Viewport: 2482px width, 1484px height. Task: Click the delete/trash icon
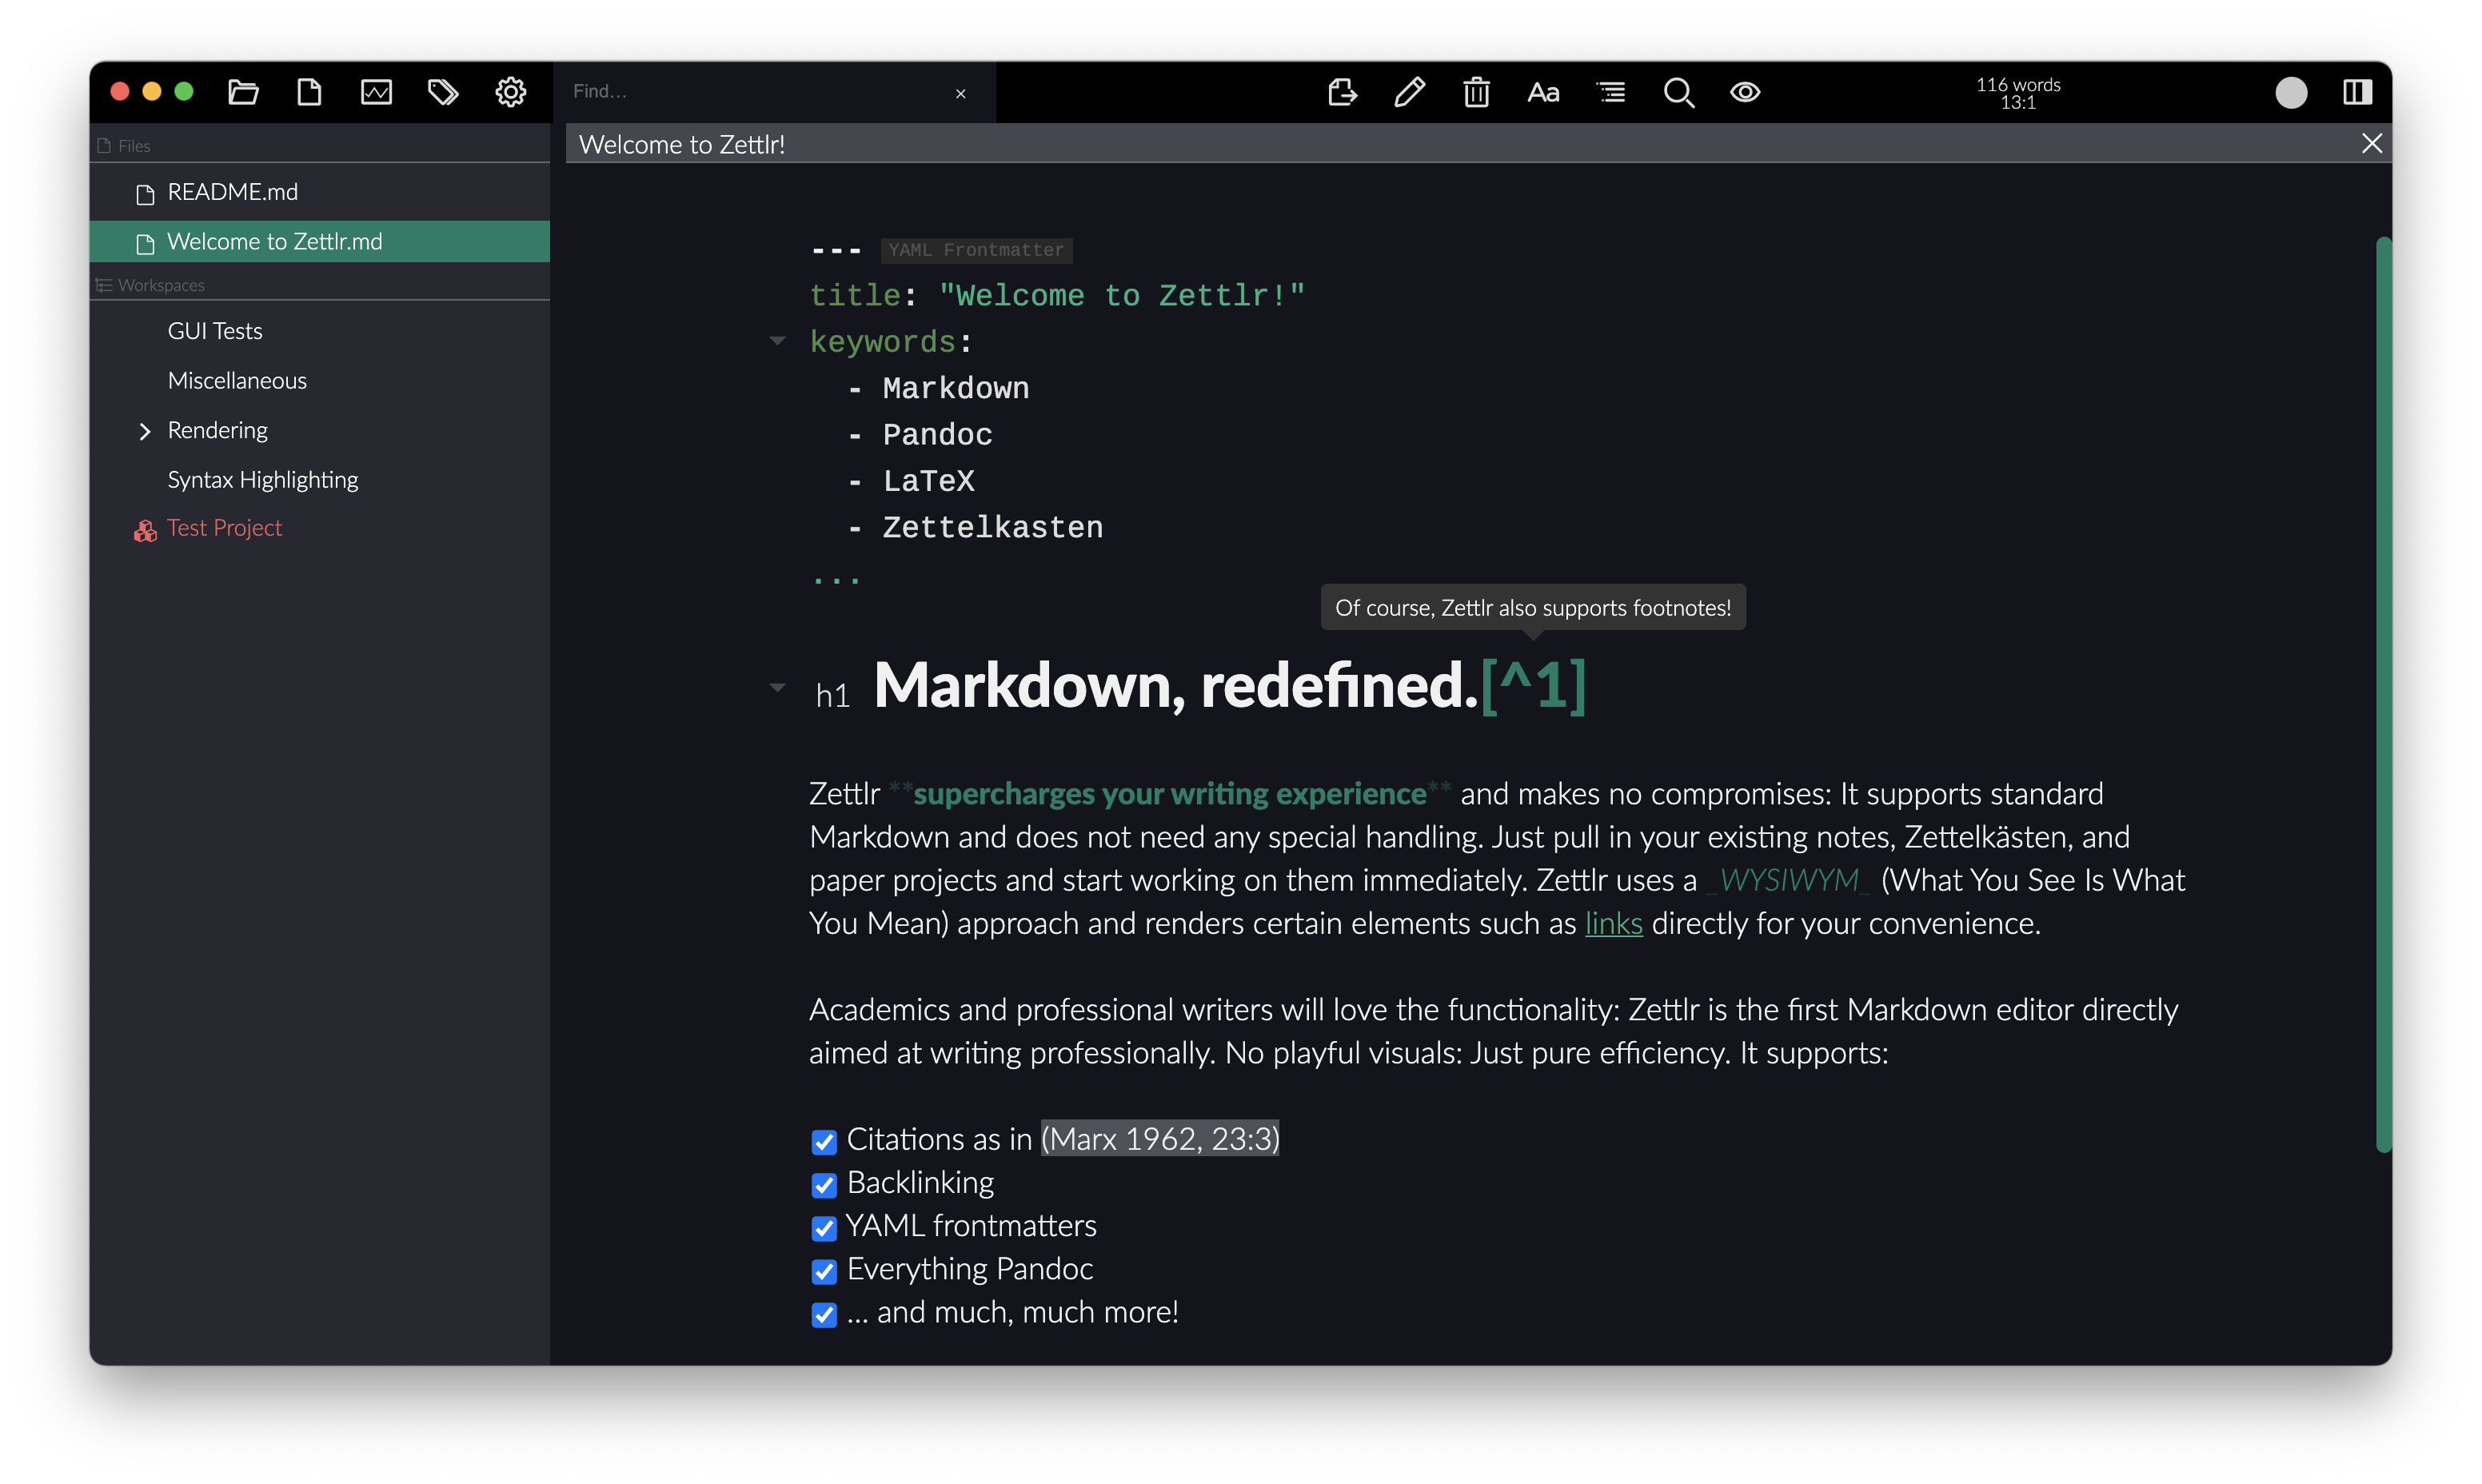pyautogui.click(x=1475, y=90)
